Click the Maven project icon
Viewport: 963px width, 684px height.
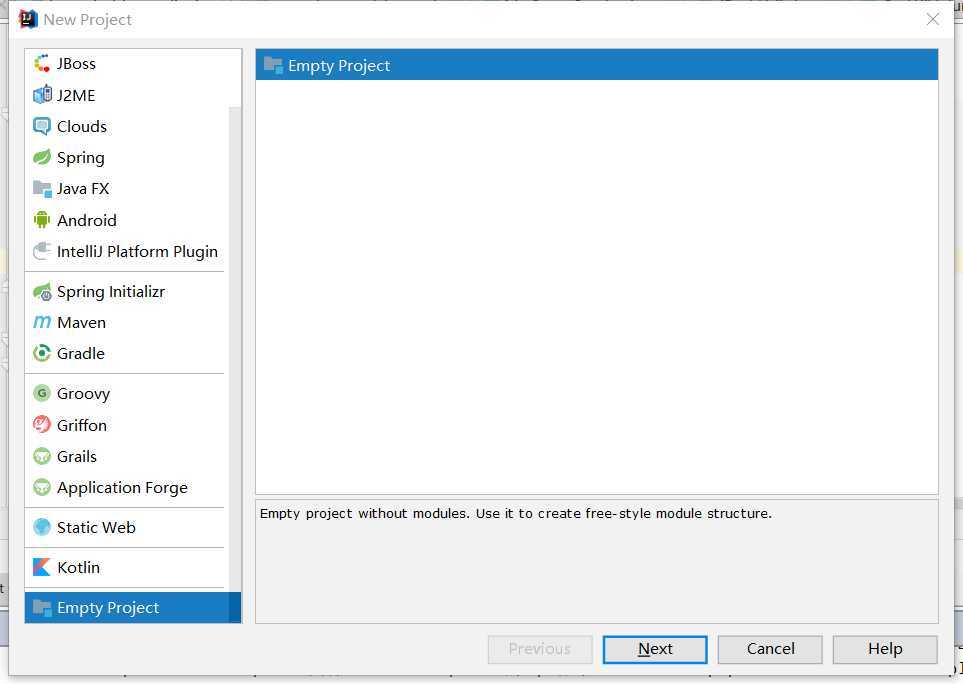click(42, 322)
